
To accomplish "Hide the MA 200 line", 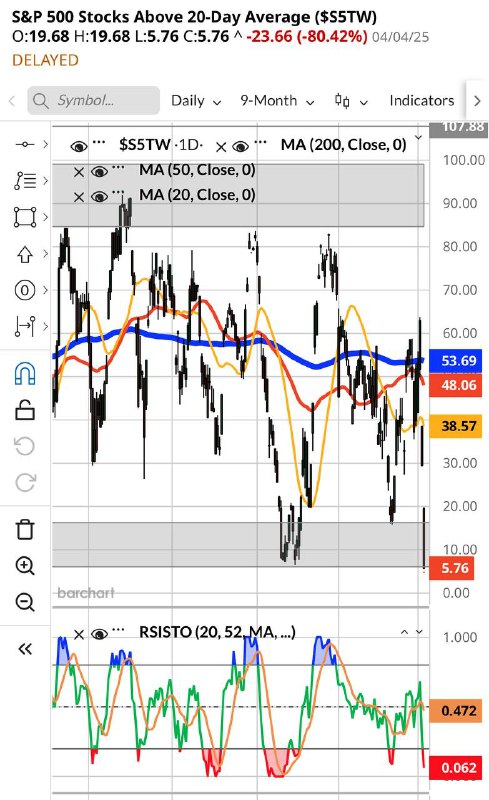I will point(240,147).
